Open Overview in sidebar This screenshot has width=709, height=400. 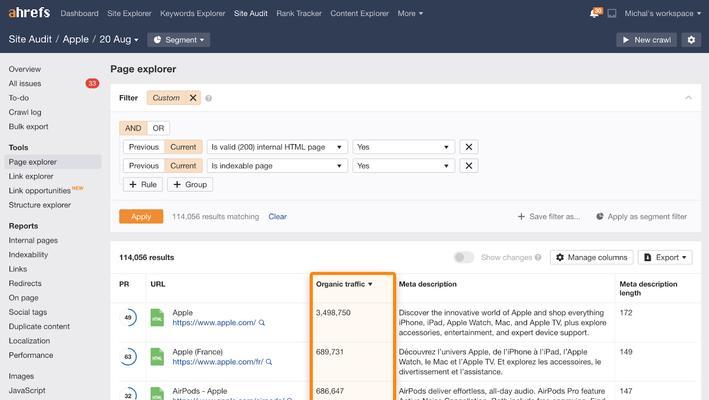pyautogui.click(x=25, y=69)
